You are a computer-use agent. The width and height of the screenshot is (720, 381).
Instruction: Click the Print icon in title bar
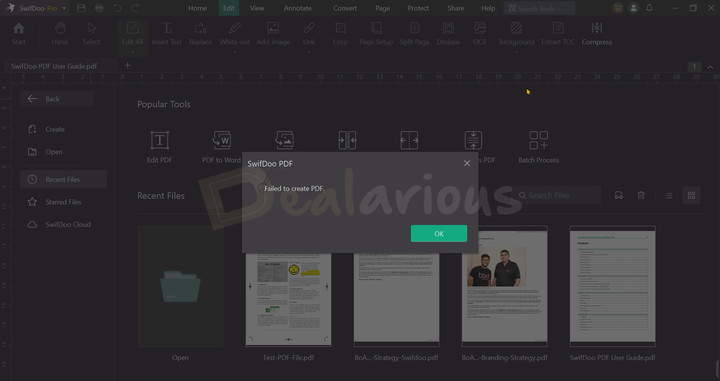(99, 8)
